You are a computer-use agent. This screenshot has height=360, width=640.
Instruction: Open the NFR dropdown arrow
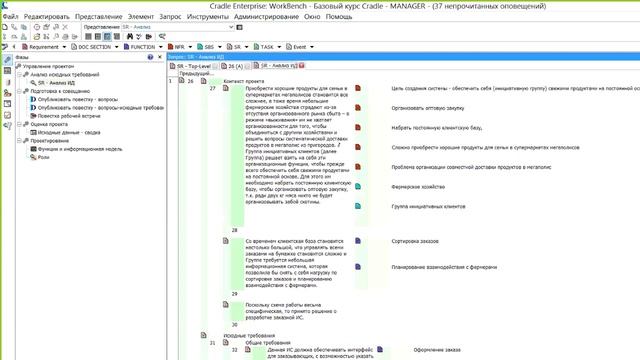(190, 47)
